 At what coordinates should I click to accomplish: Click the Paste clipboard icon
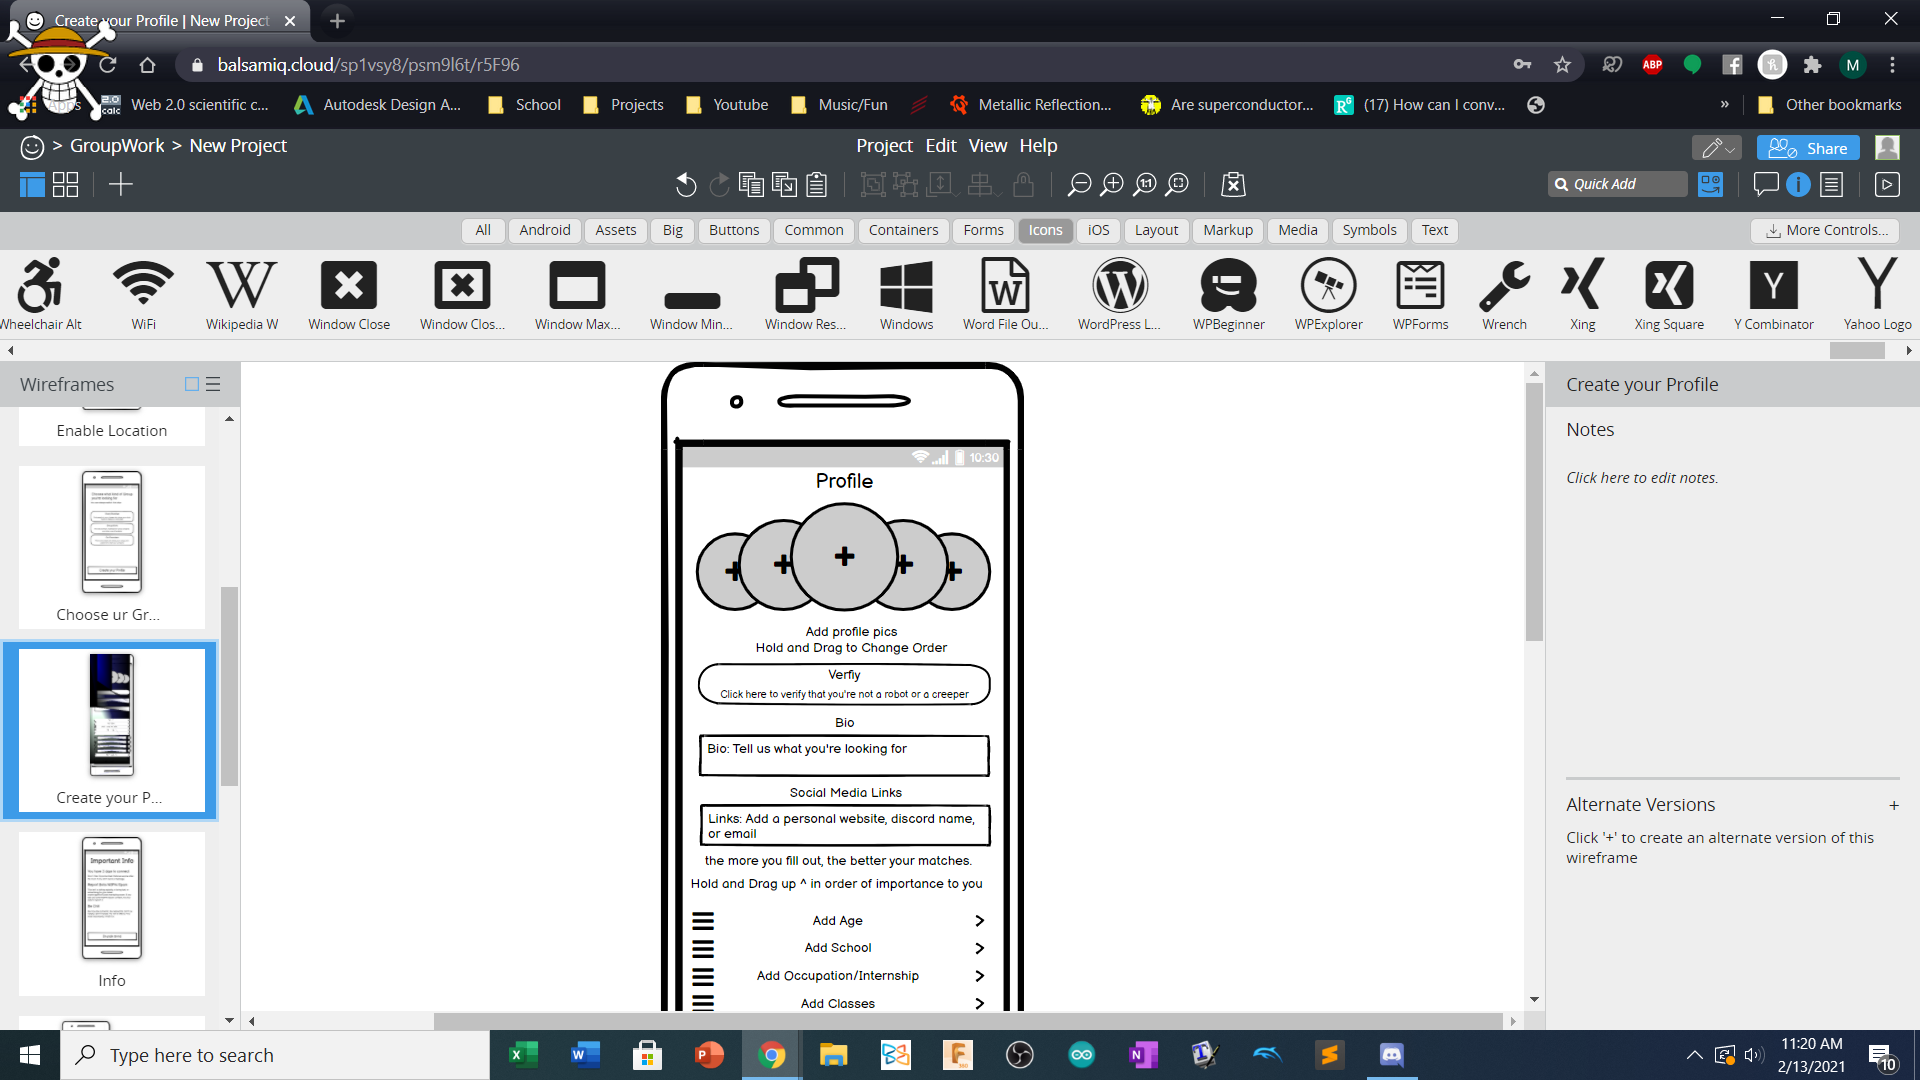pyautogui.click(x=817, y=185)
